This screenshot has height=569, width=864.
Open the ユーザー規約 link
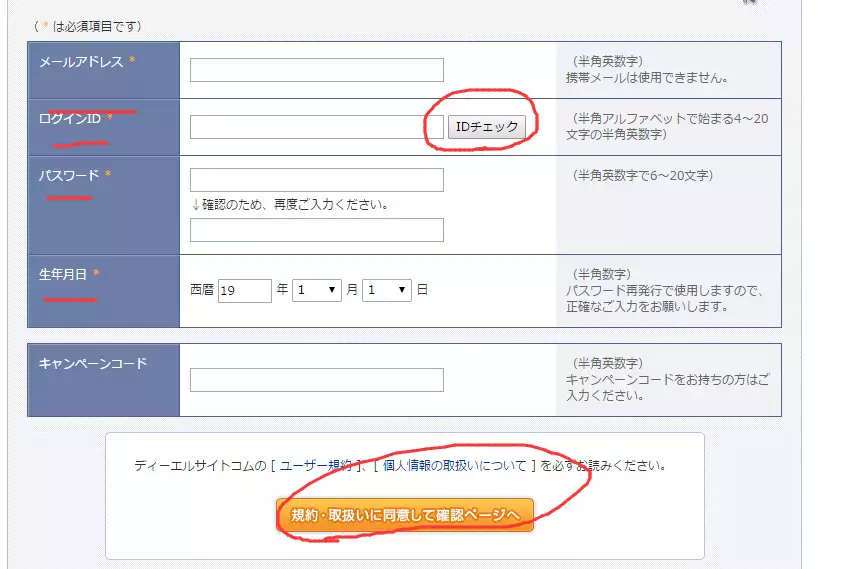pos(315,466)
